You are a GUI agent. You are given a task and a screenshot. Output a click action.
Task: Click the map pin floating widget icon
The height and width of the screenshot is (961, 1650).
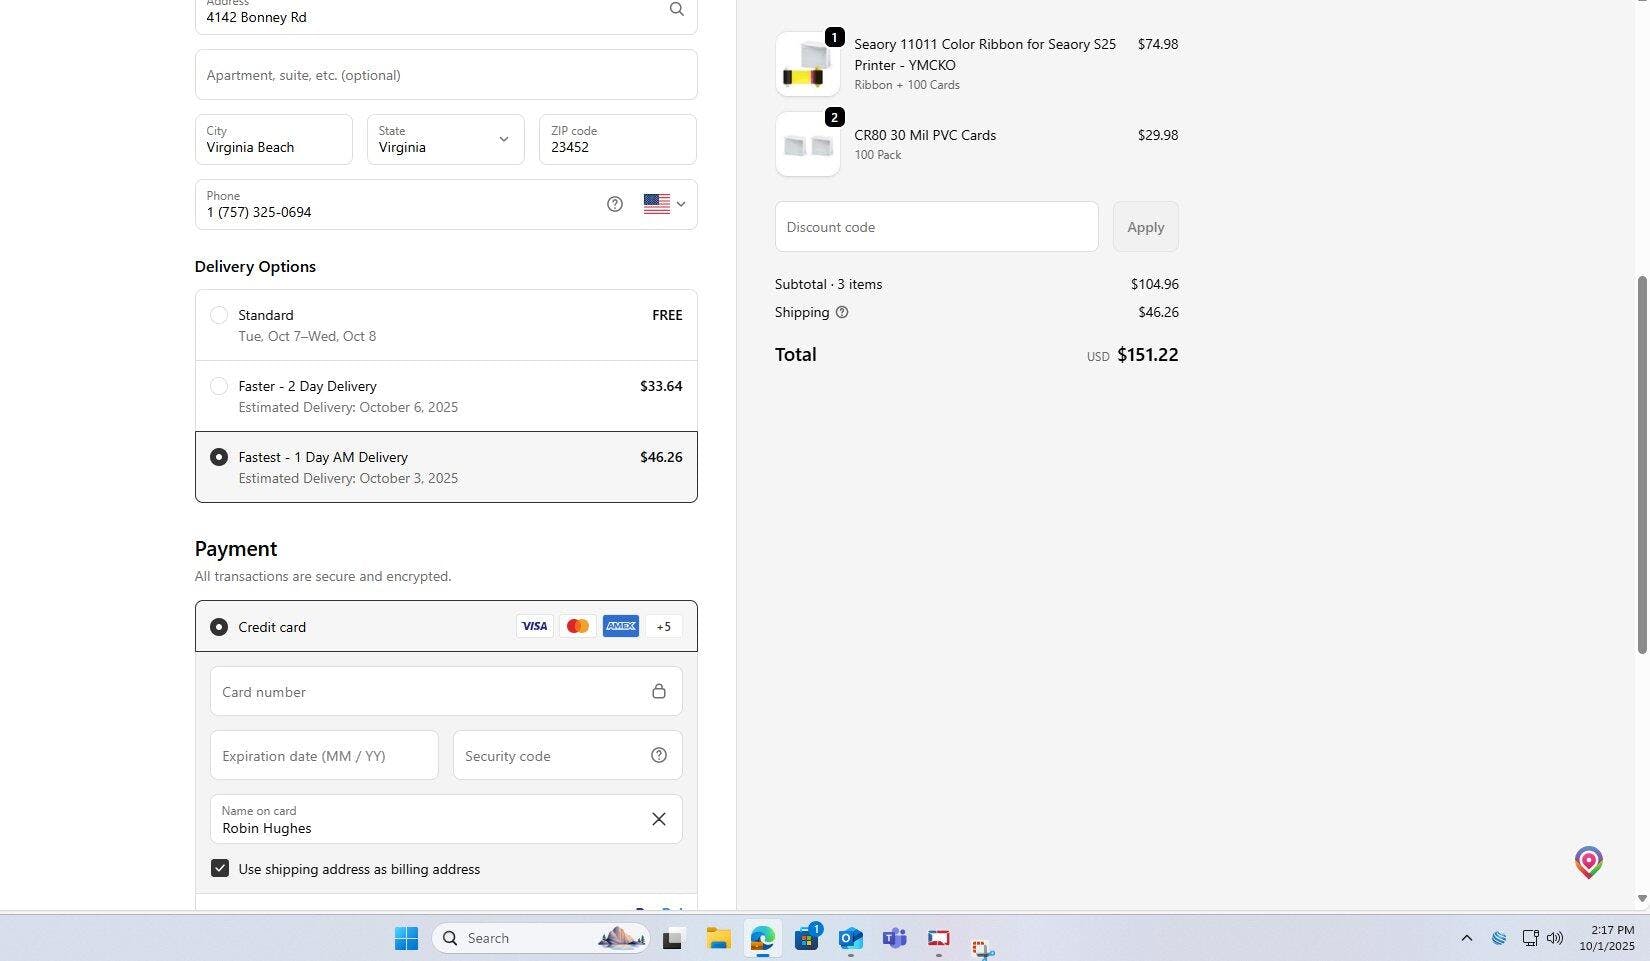[x=1588, y=862]
